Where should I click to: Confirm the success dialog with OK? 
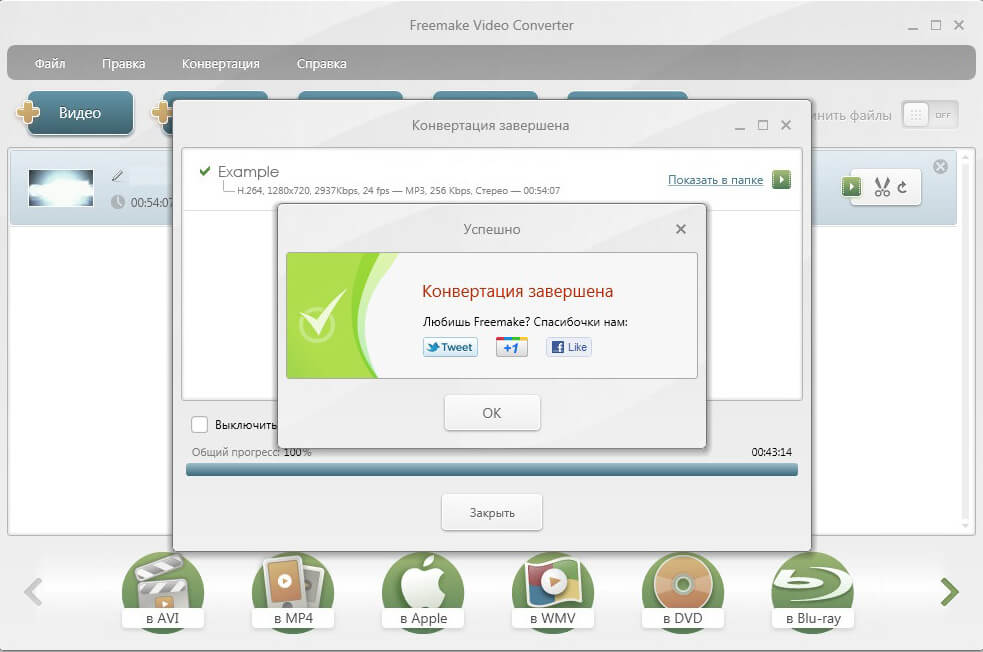point(492,413)
